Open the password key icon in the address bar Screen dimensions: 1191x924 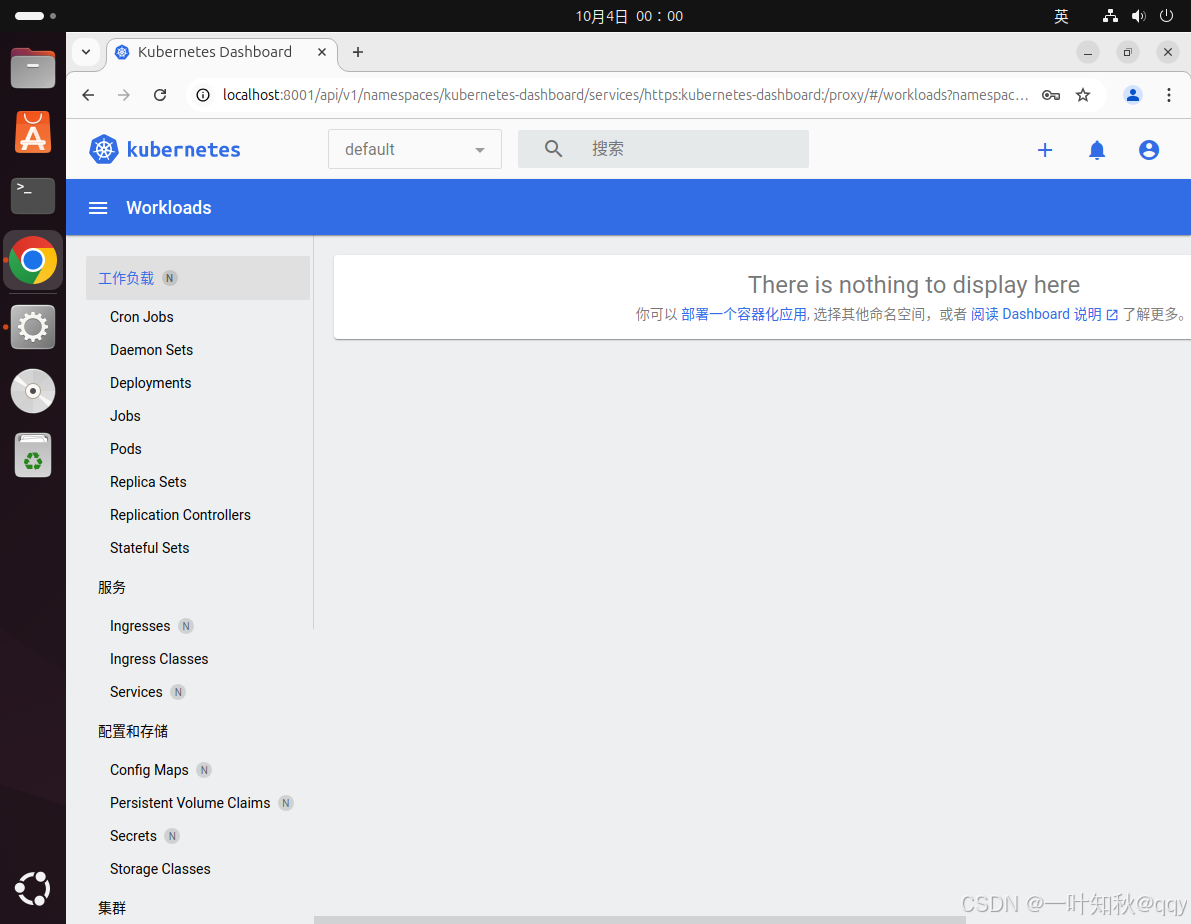(x=1050, y=95)
